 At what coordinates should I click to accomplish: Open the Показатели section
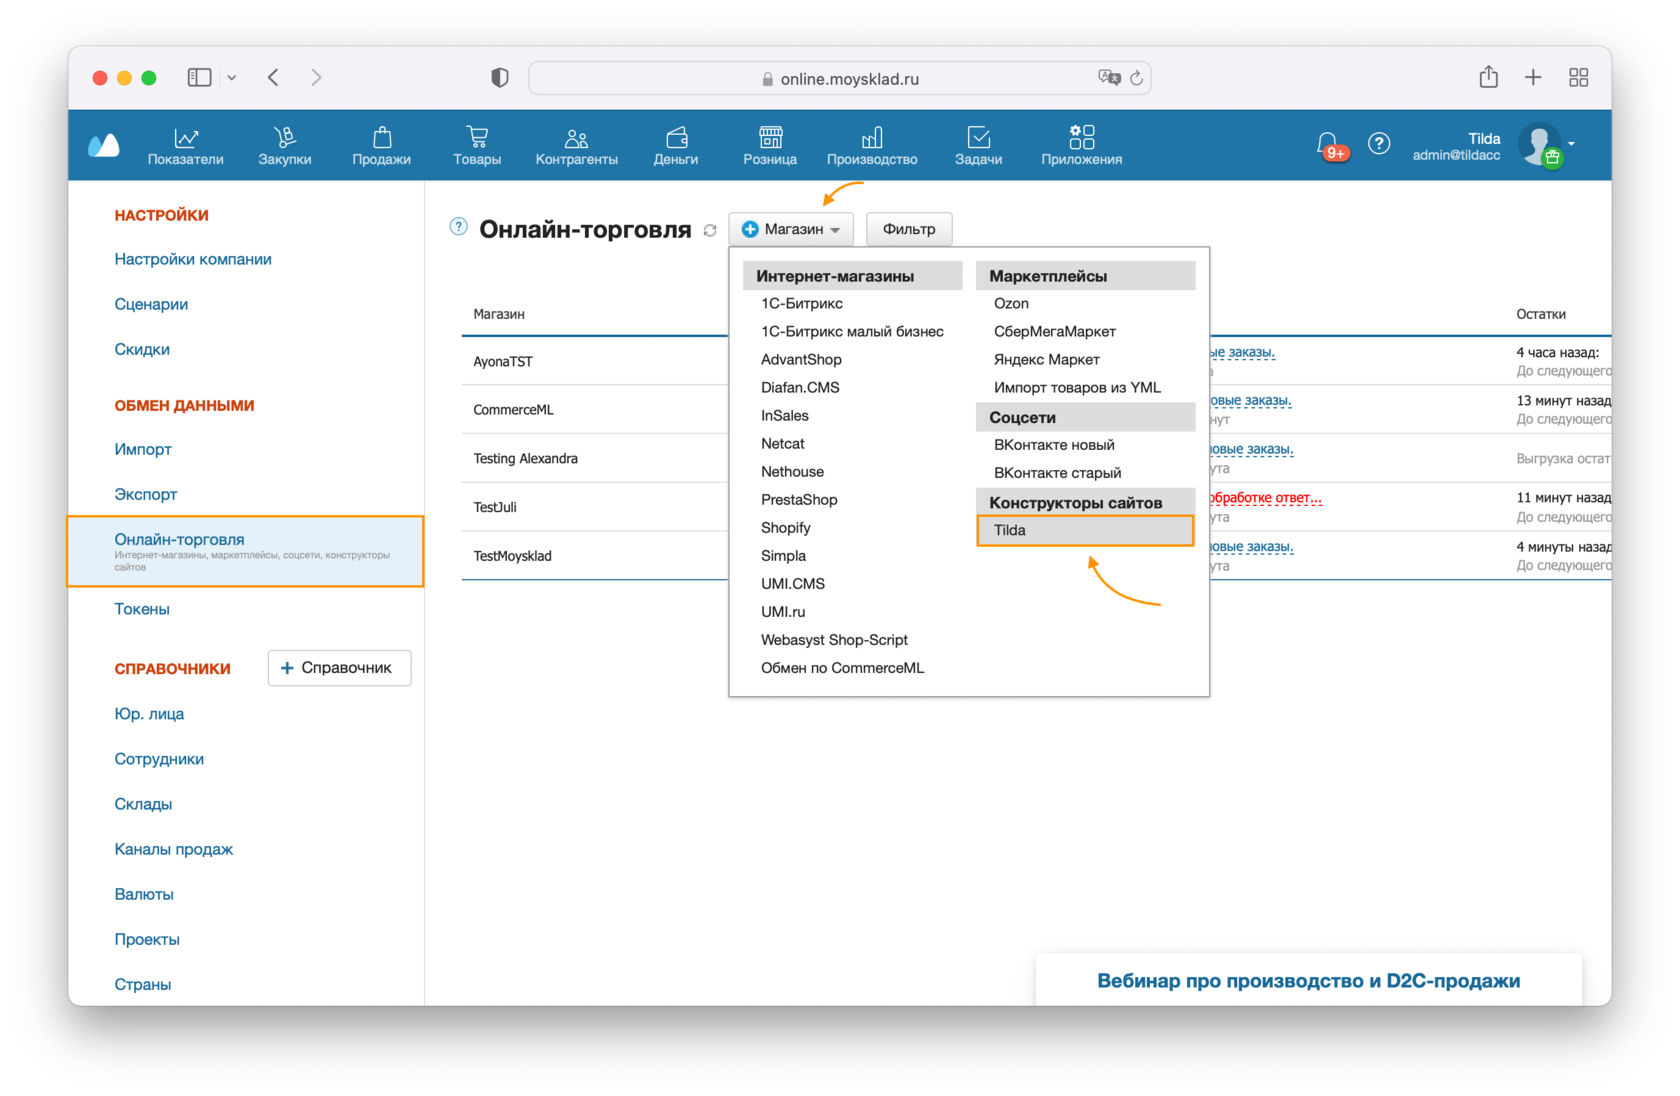(186, 146)
